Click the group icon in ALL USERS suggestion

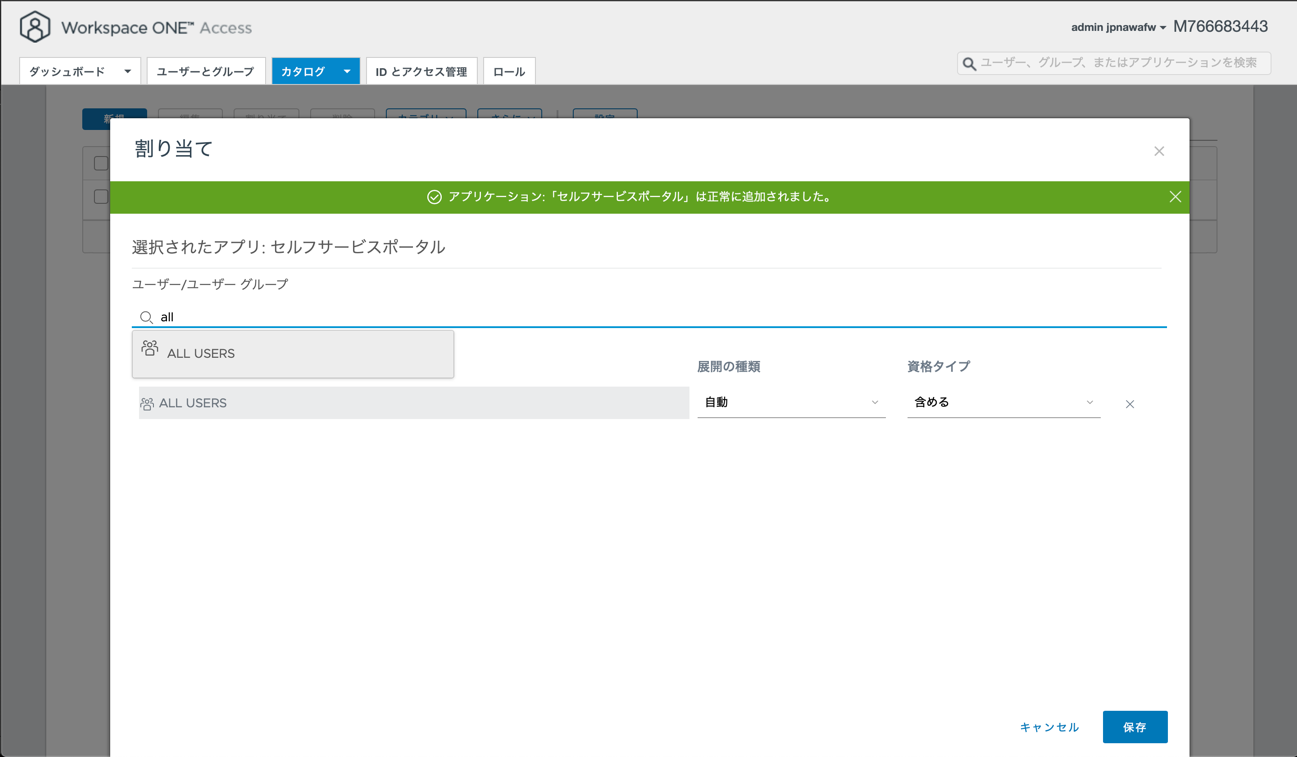pyautogui.click(x=150, y=348)
